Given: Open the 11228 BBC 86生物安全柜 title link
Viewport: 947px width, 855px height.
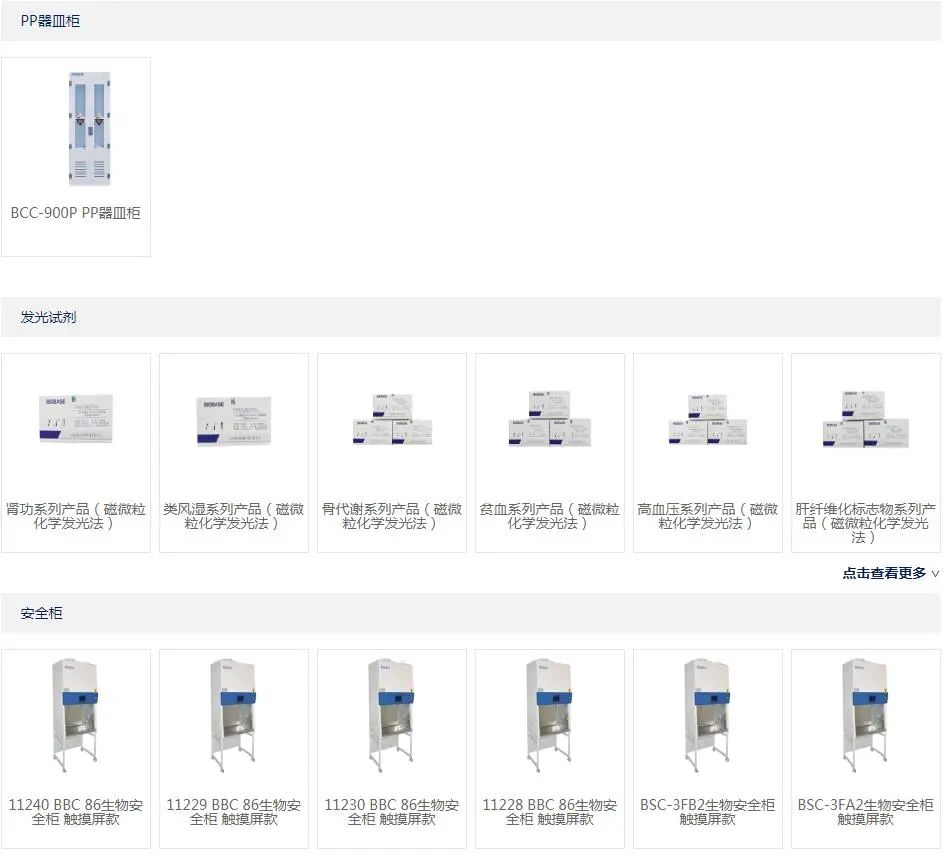Looking at the screenshot, I should tap(550, 812).
